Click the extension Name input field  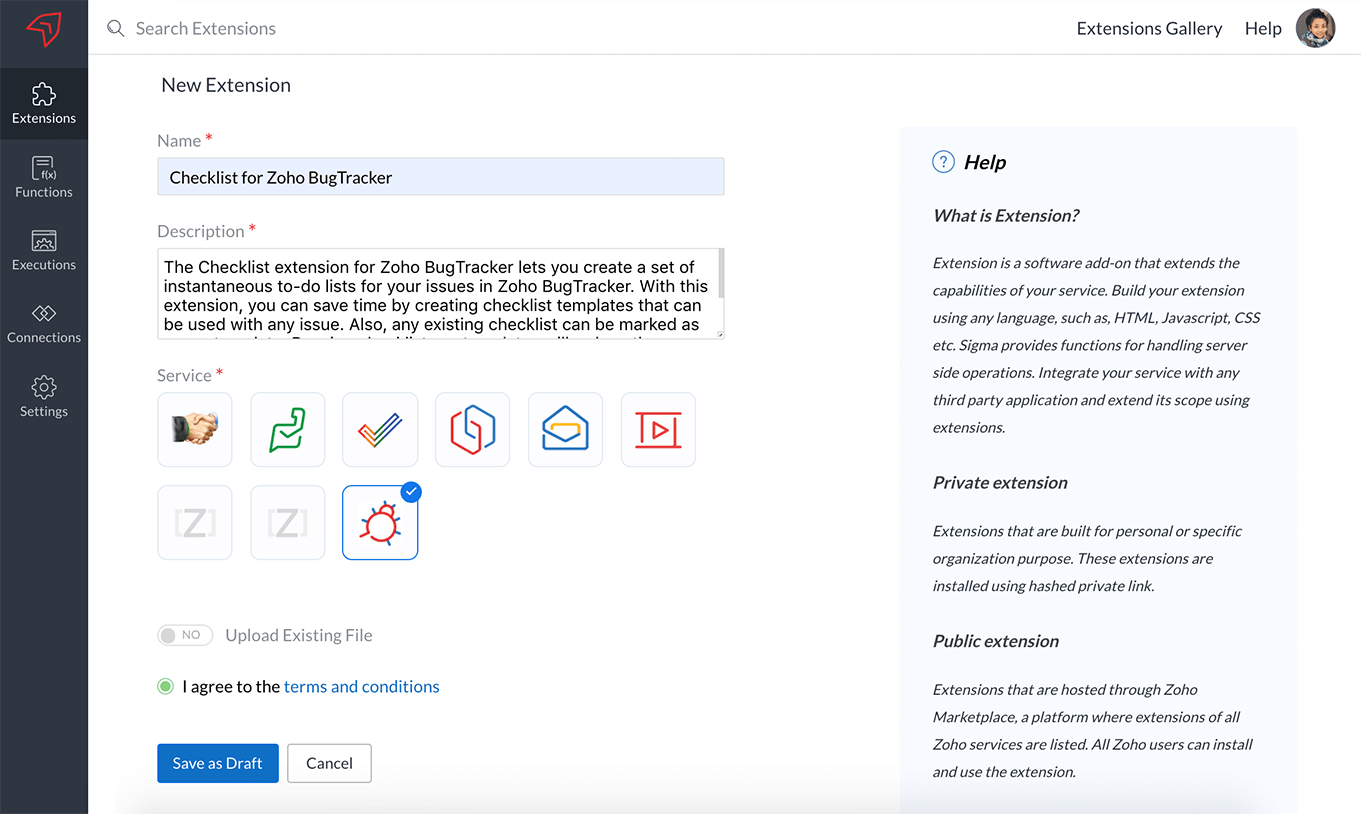tap(440, 177)
